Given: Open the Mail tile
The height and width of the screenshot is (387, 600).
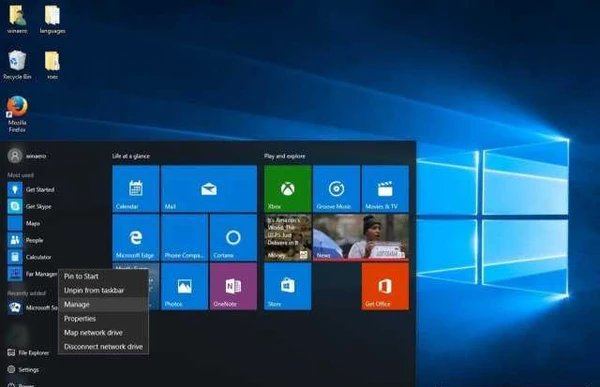Looking at the screenshot, I should 209,189.
